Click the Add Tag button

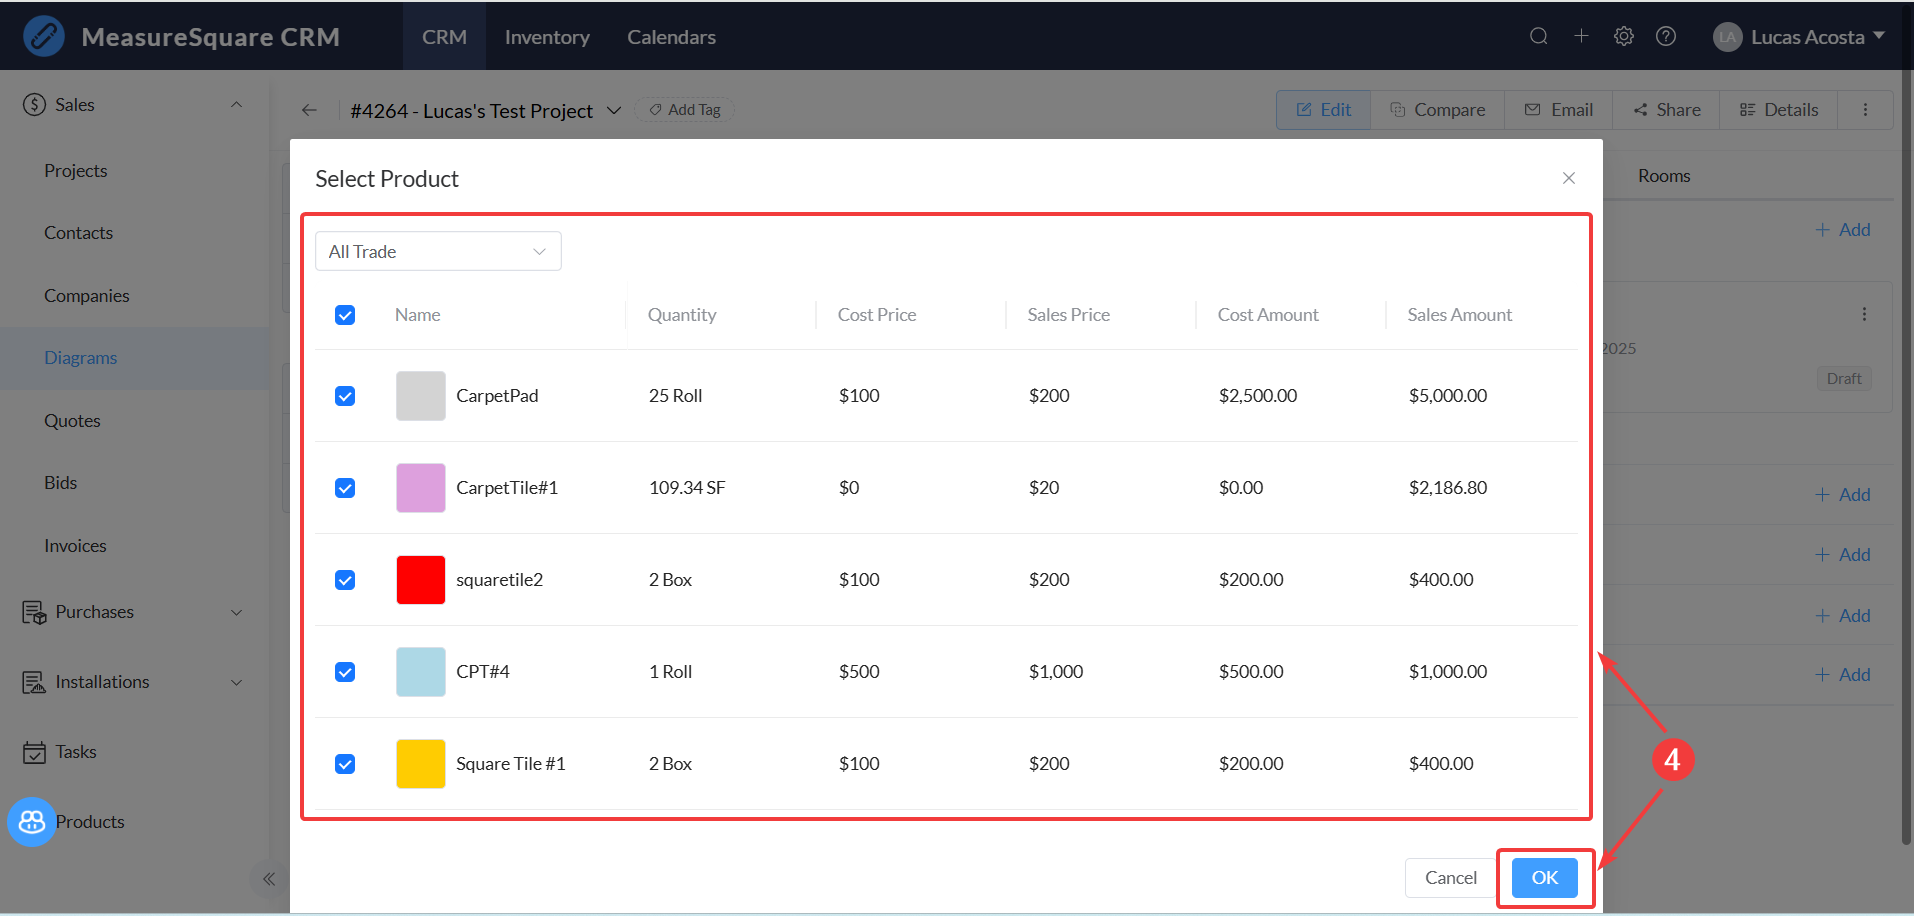click(685, 110)
